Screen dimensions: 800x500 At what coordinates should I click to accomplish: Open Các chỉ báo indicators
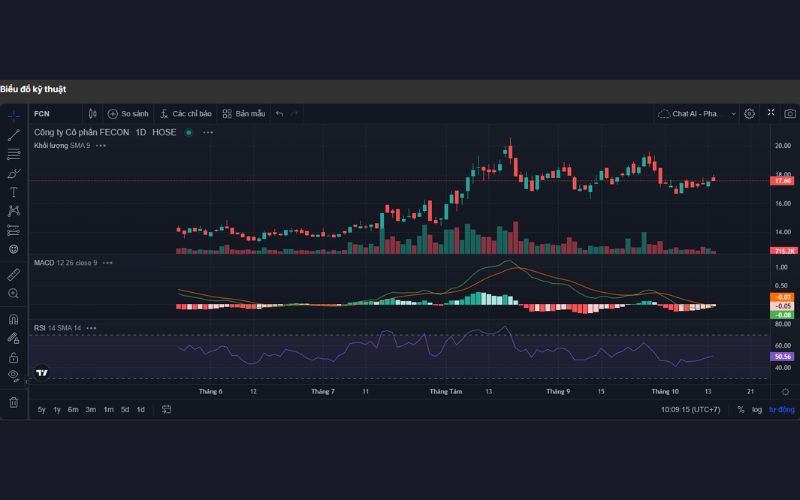pyautogui.click(x=187, y=114)
